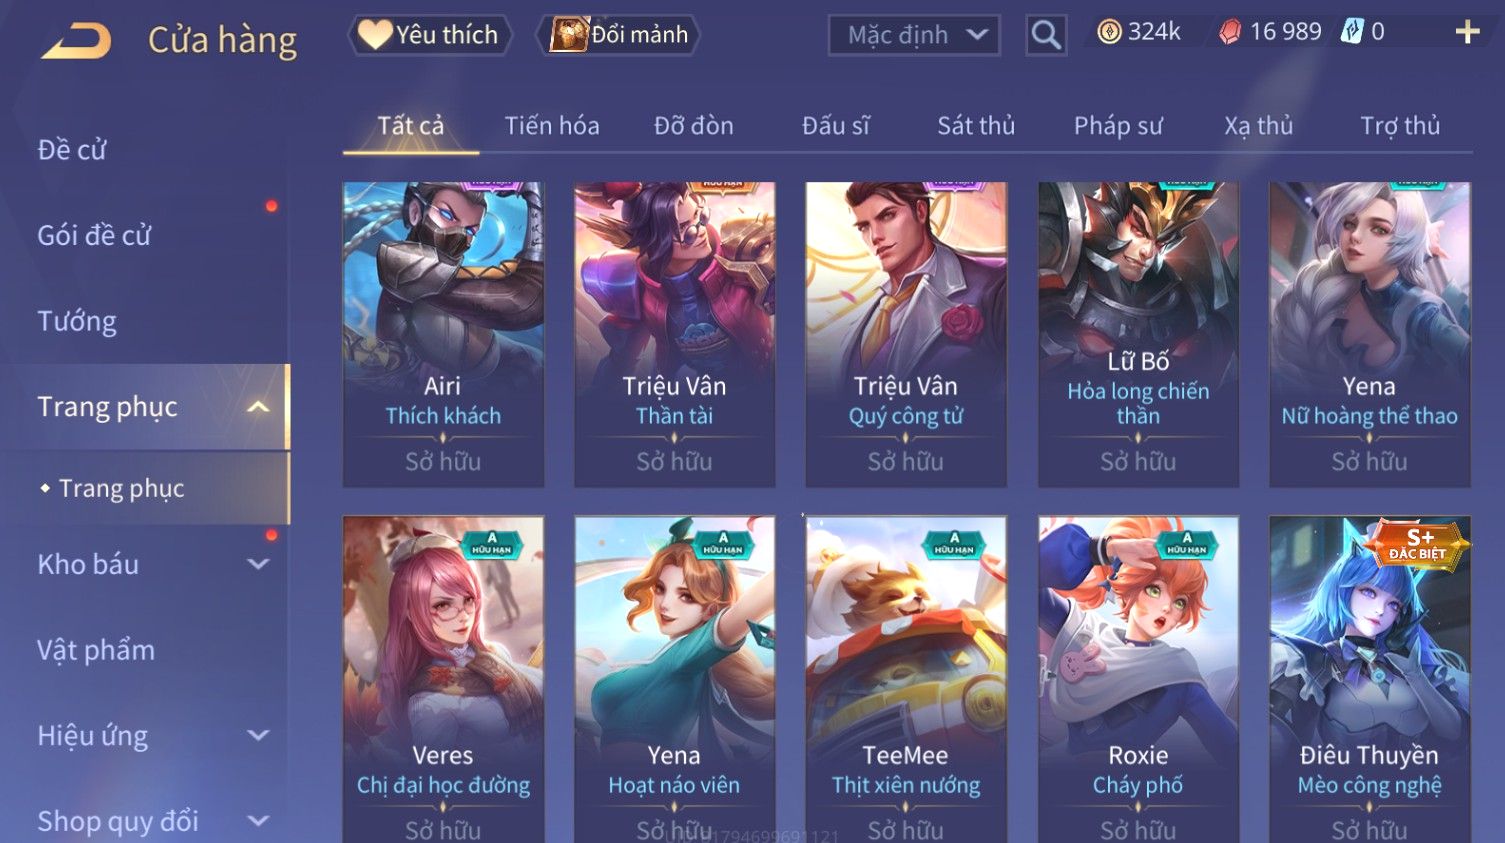Click the gold coin balance icon
Image resolution: width=1505 pixels, height=843 pixels.
point(1109,32)
